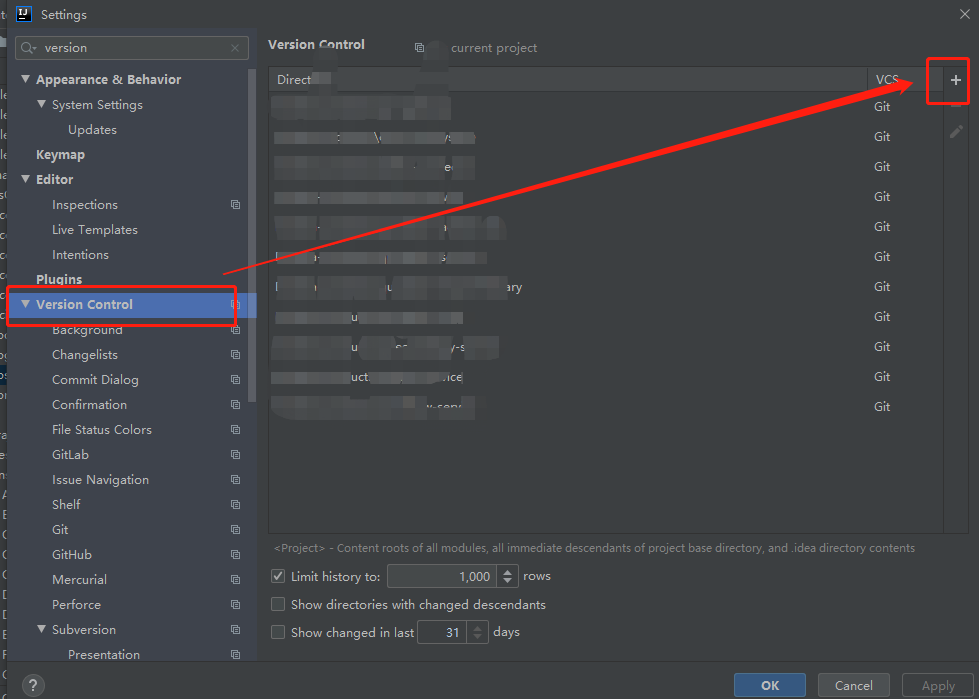Open Mercurial settings page
The height and width of the screenshot is (699, 979).
click(x=79, y=579)
